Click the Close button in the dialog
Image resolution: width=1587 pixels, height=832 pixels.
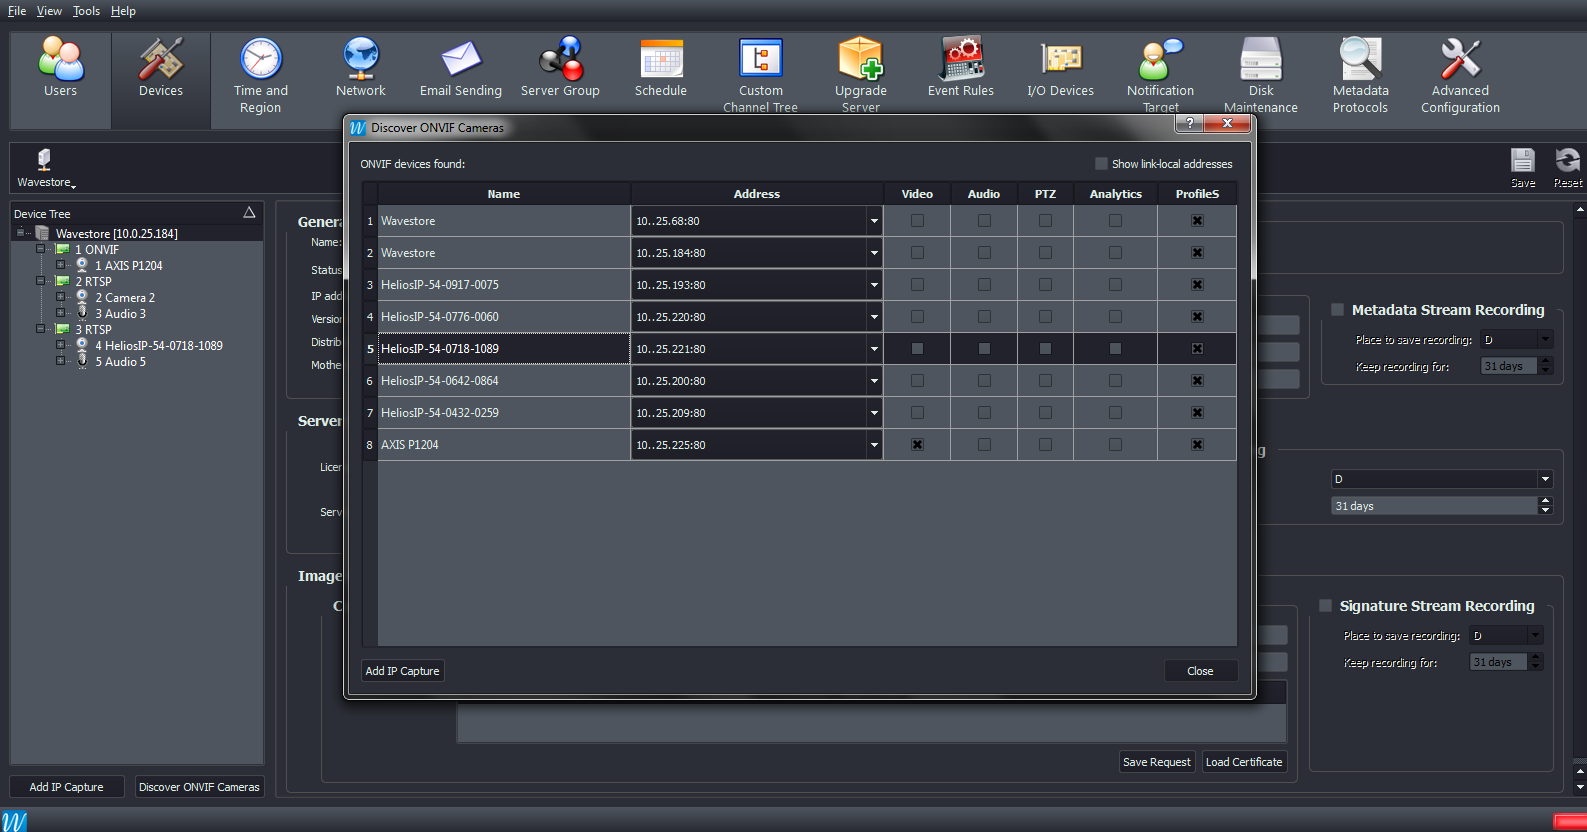click(1200, 671)
